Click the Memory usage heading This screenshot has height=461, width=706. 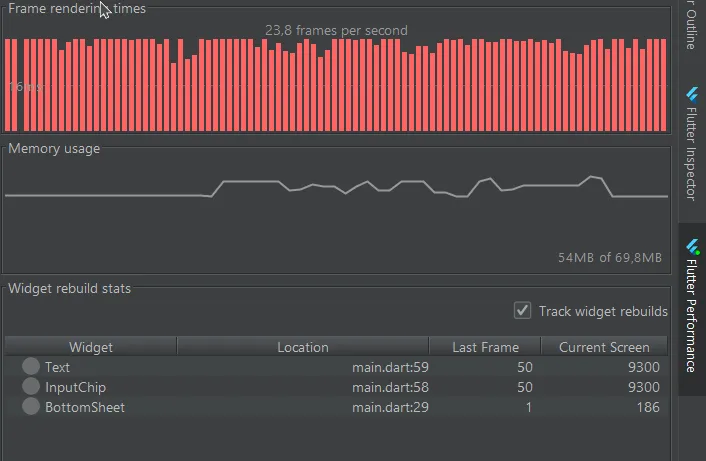54,149
